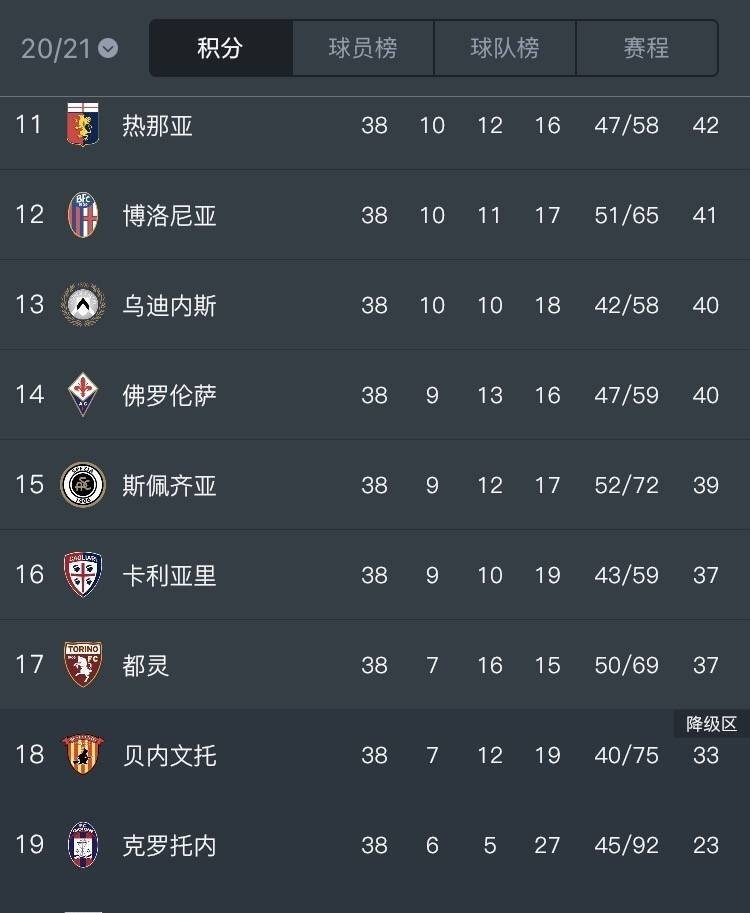The width and height of the screenshot is (750, 913).
Task: Tap the Torino club crest
Action: [x=83, y=664]
